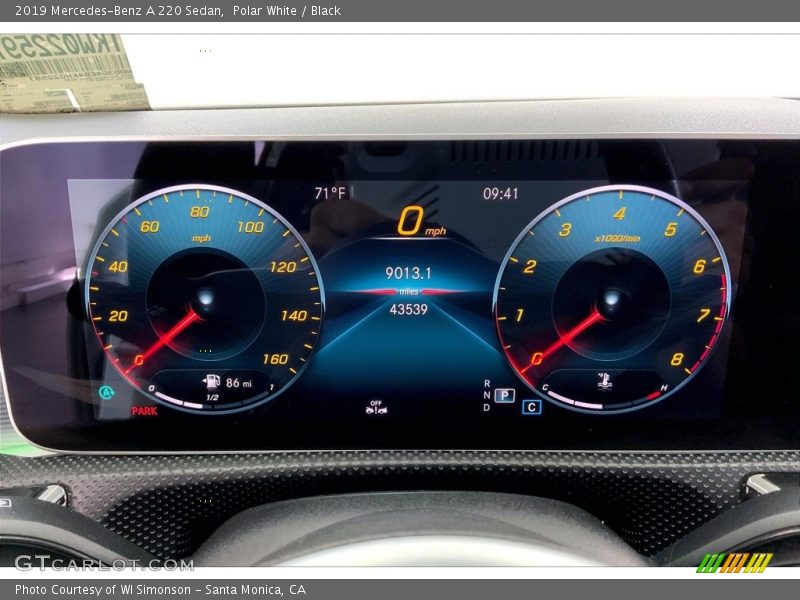Click the blue C drive mode indicator
This screenshot has width=800, height=600.
pyautogui.click(x=531, y=407)
